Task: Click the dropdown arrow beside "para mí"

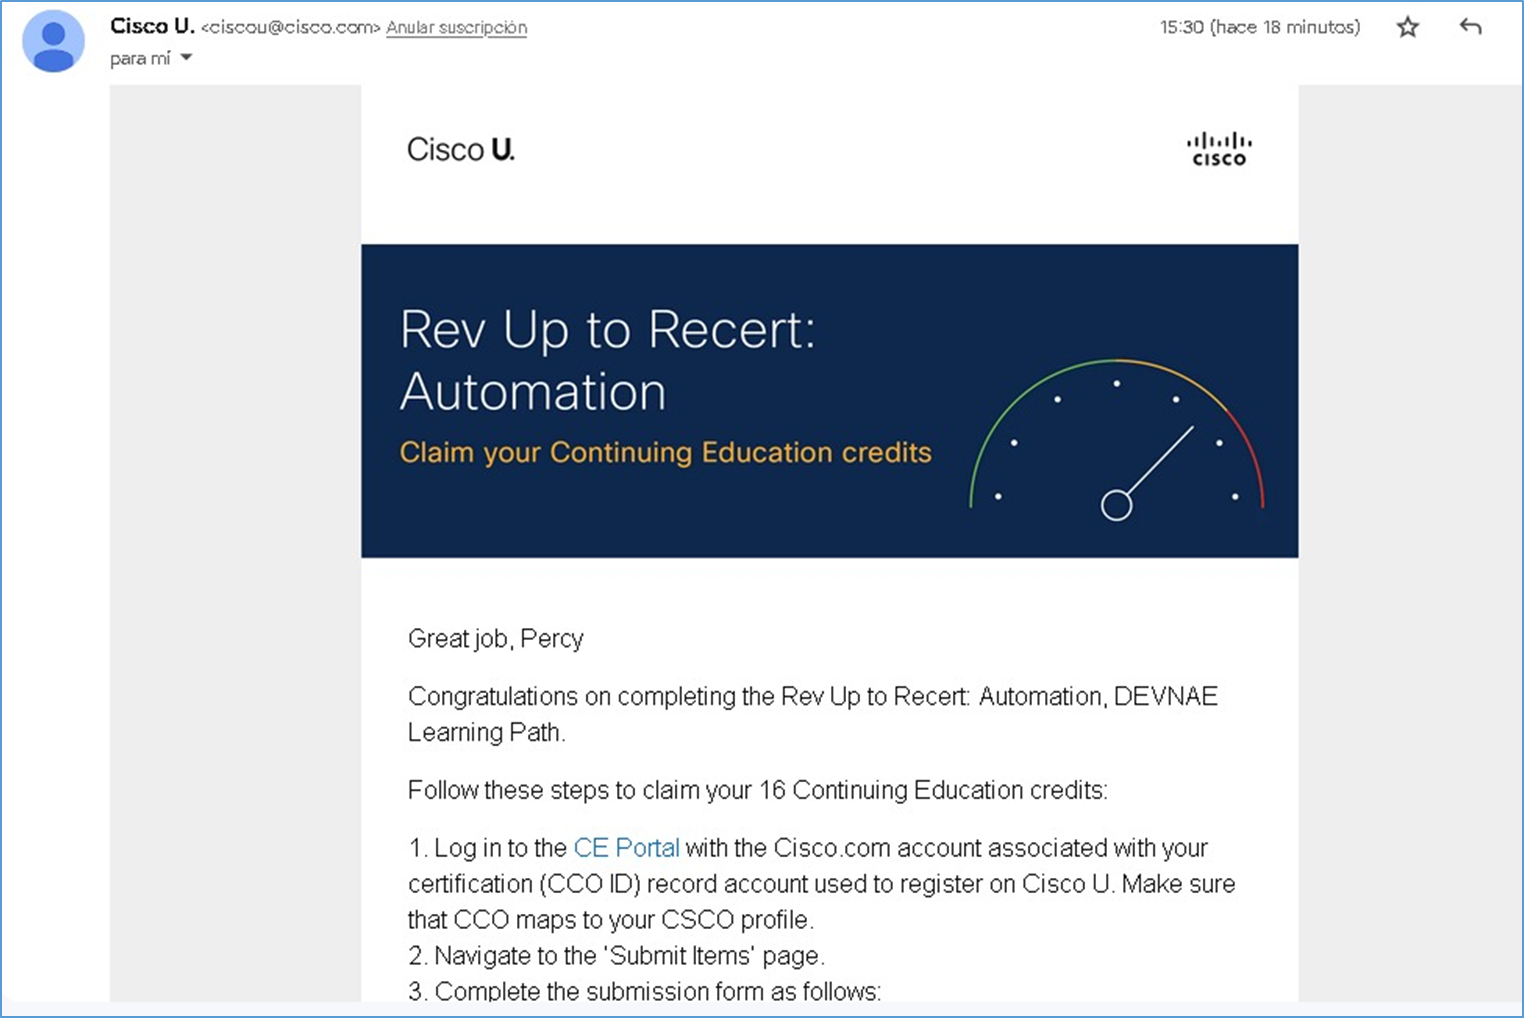Action: pyautogui.click(x=187, y=57)
